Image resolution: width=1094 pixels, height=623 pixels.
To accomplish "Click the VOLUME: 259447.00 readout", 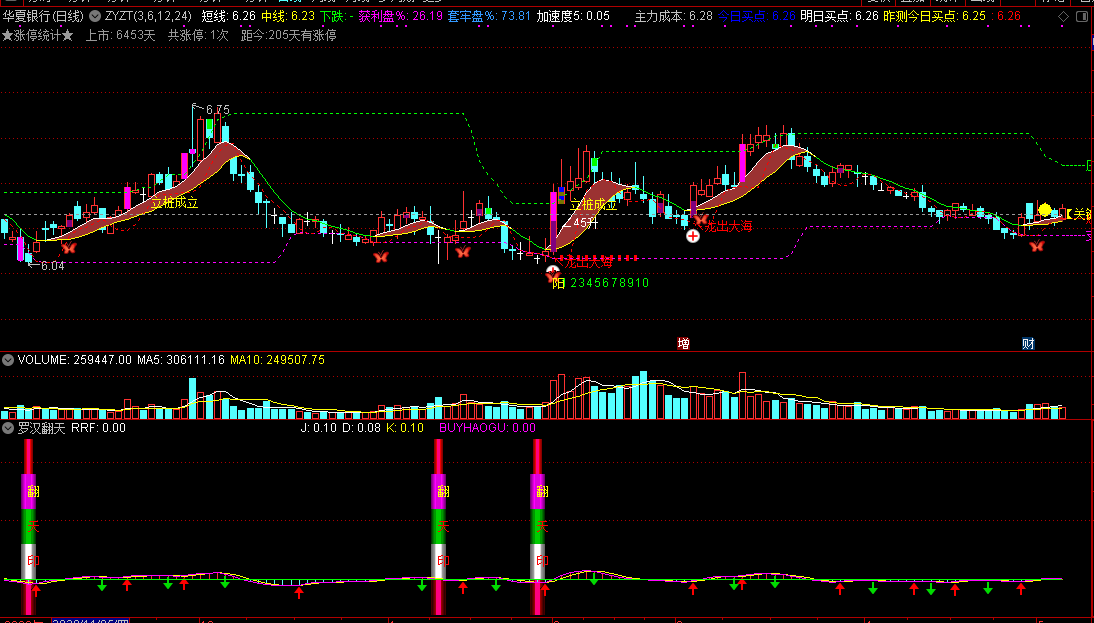I will point(75,360).
